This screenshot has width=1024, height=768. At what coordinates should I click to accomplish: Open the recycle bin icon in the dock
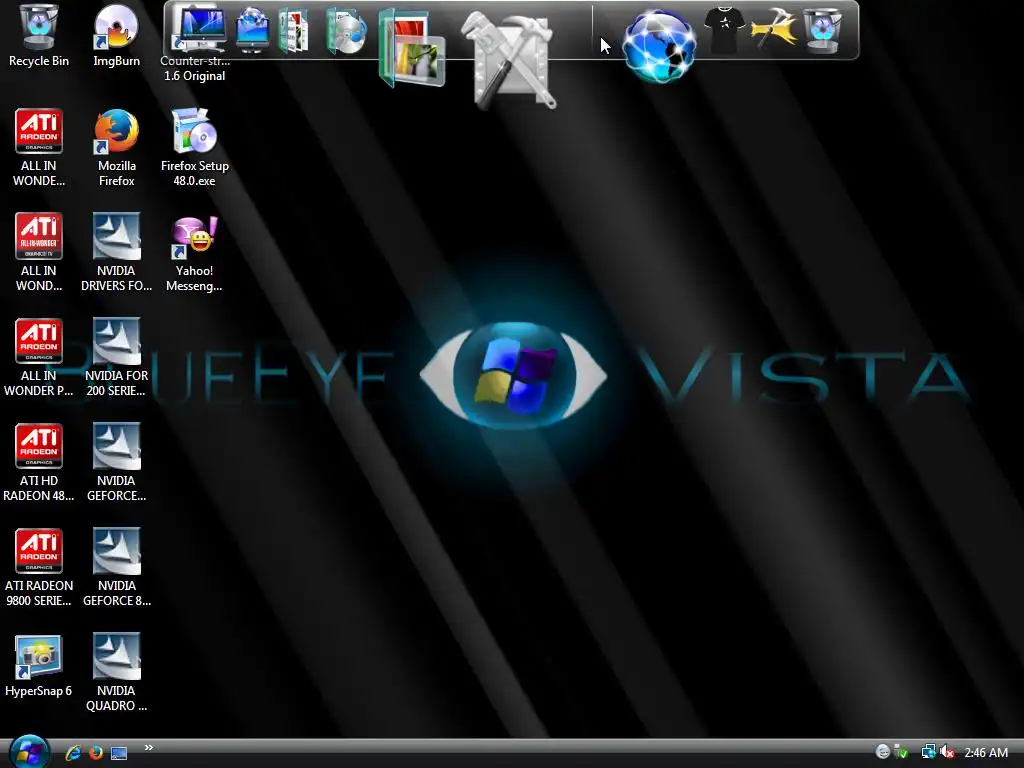(x=822, y=29)
